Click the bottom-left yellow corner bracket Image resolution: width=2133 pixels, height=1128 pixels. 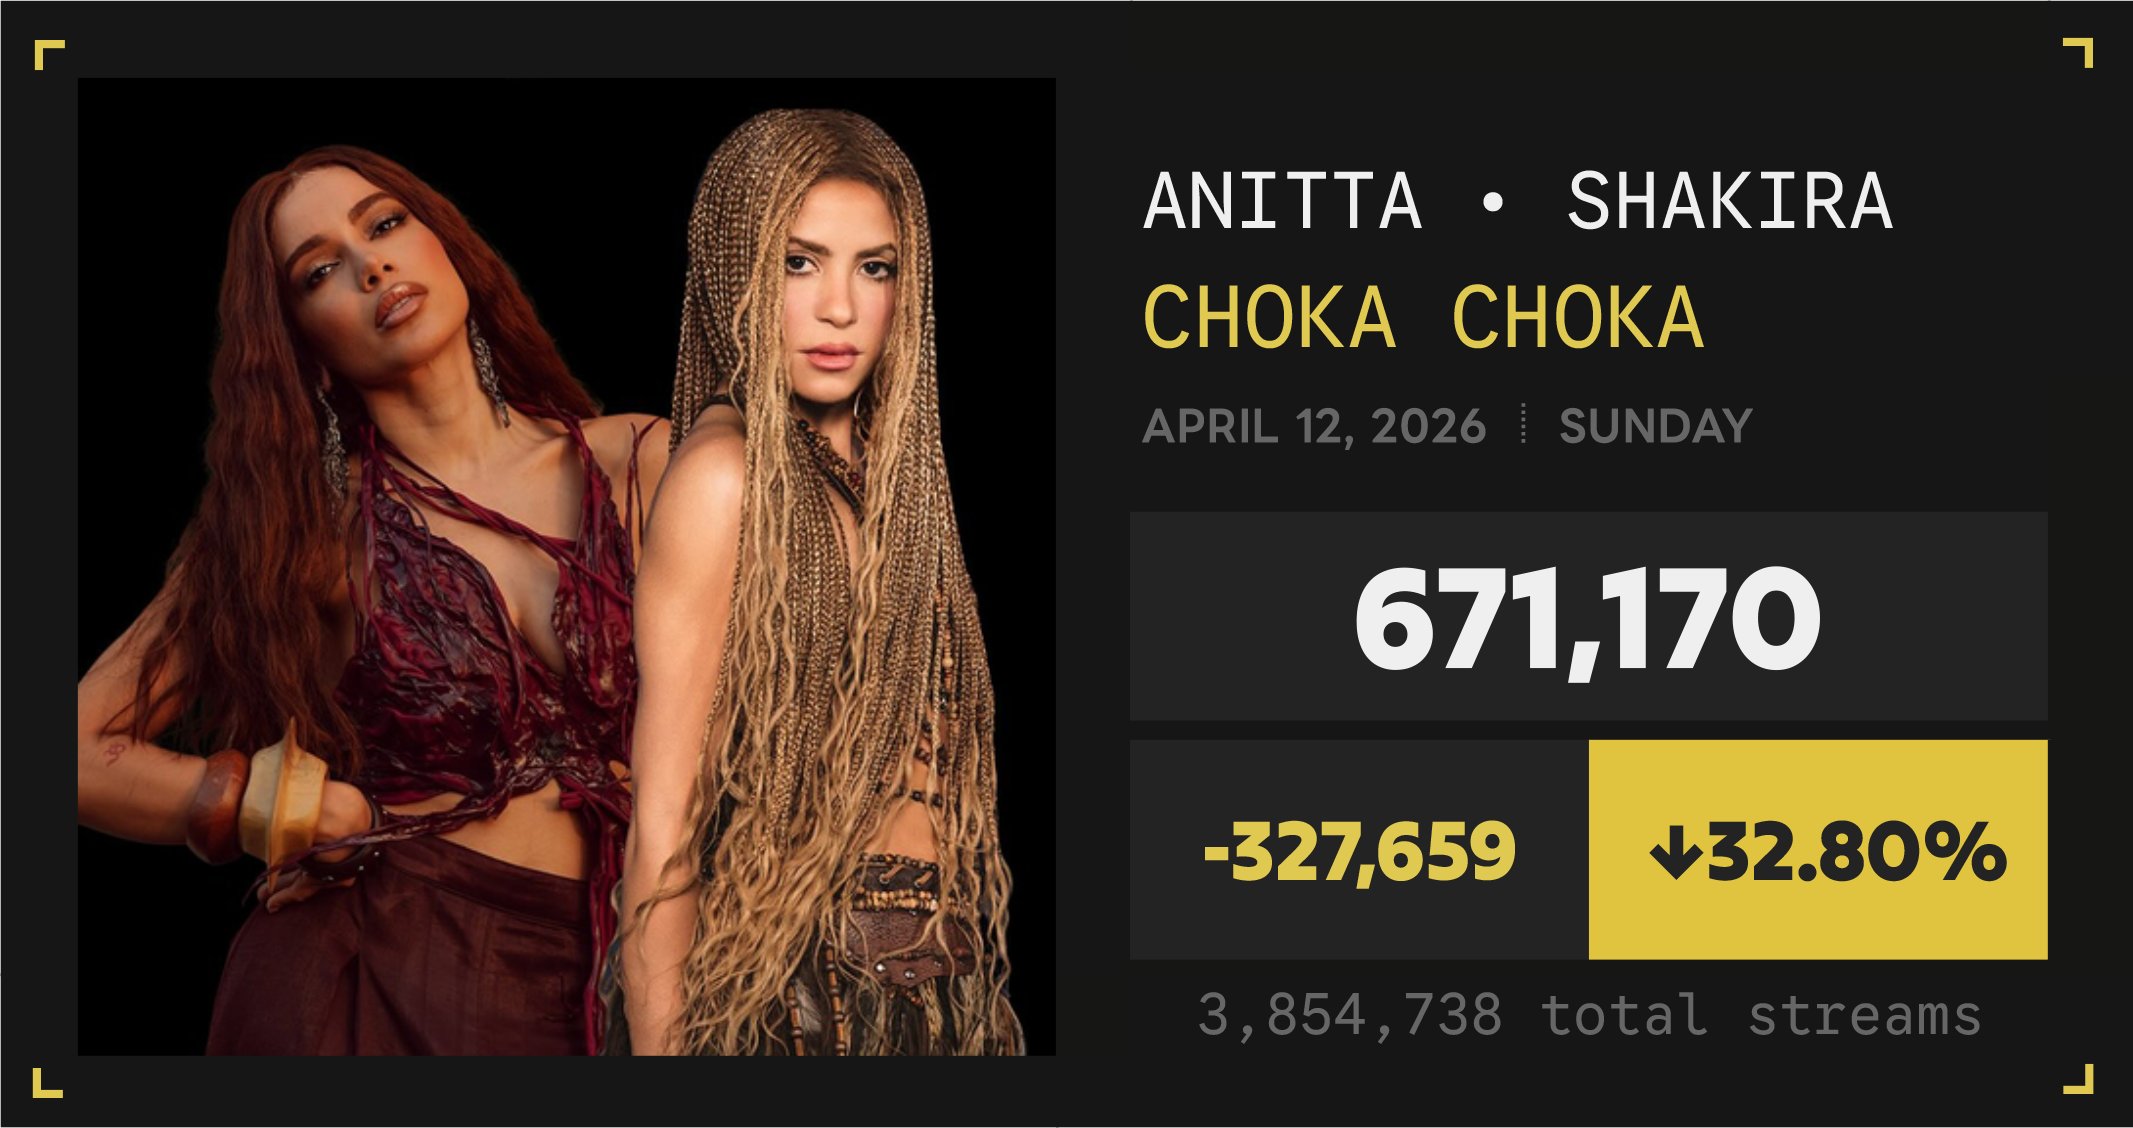tap(45, 1083)
